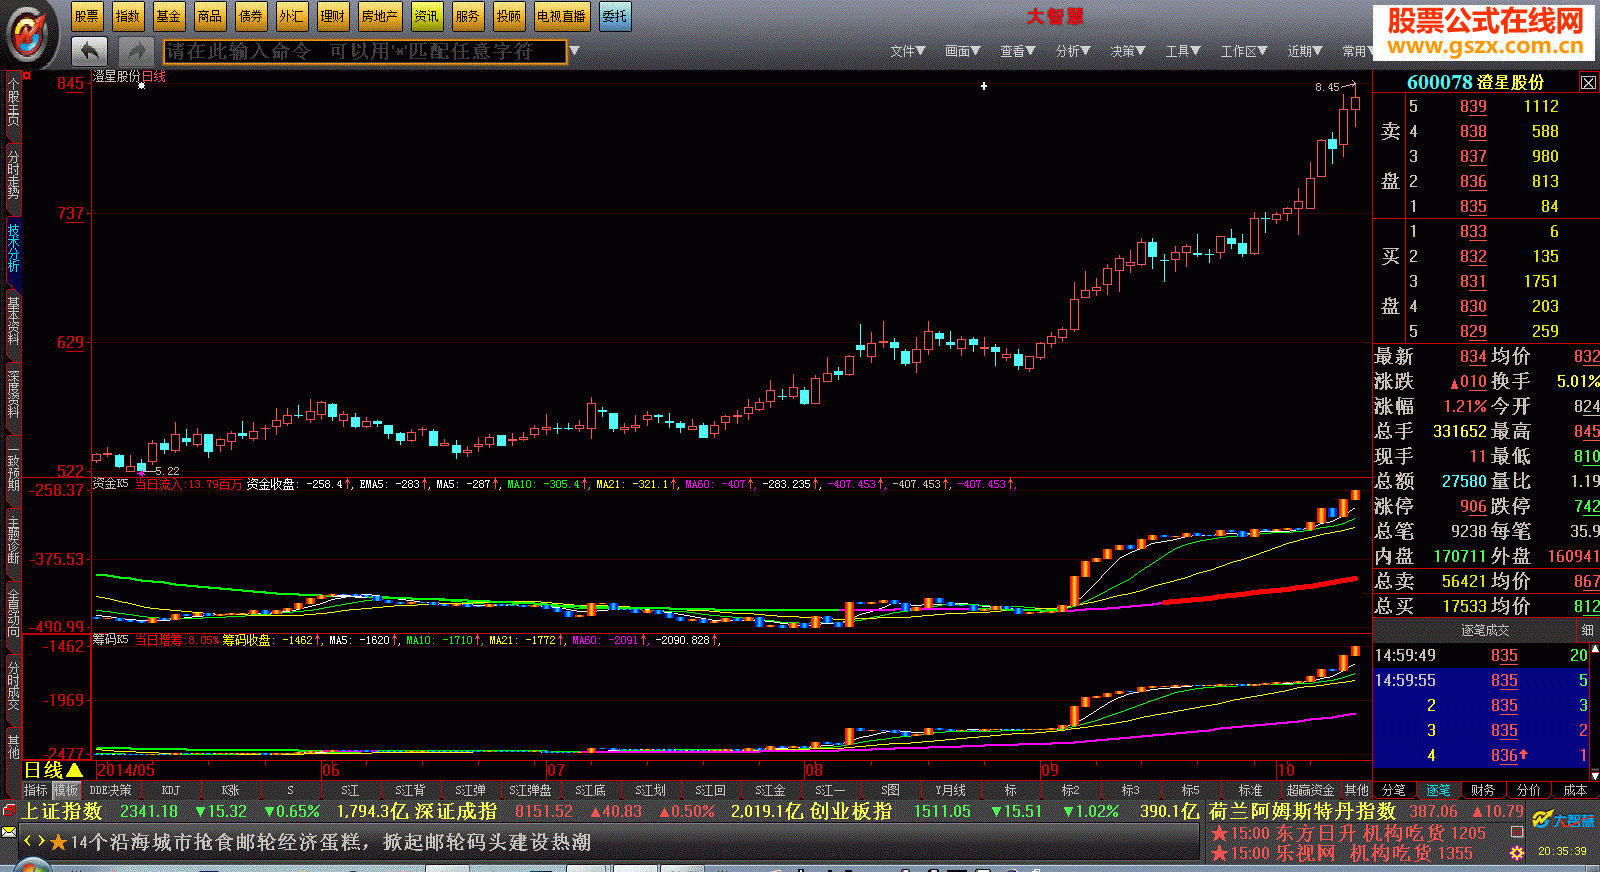Click the back arrow navigation button
This screenshot has height=872, width=1600.
coord(89,51)
